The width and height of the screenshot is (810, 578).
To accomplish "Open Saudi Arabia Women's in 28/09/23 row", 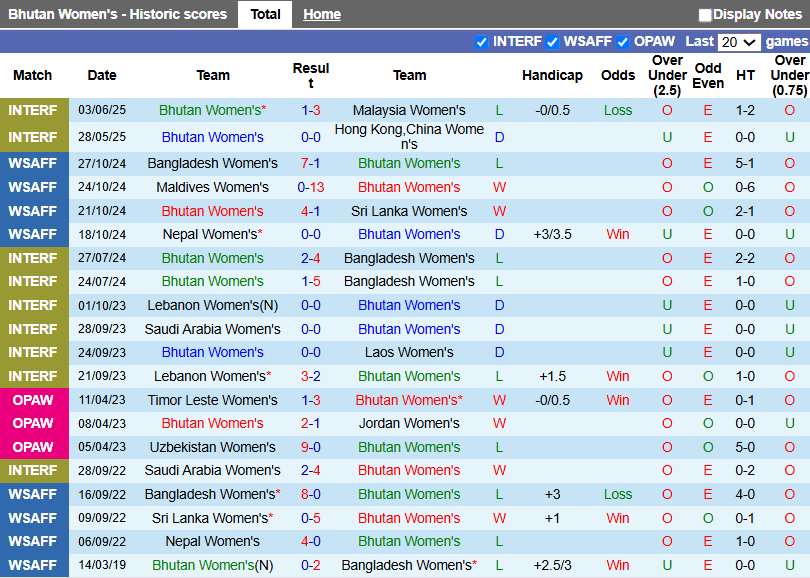I will click(x=212, y=329).
